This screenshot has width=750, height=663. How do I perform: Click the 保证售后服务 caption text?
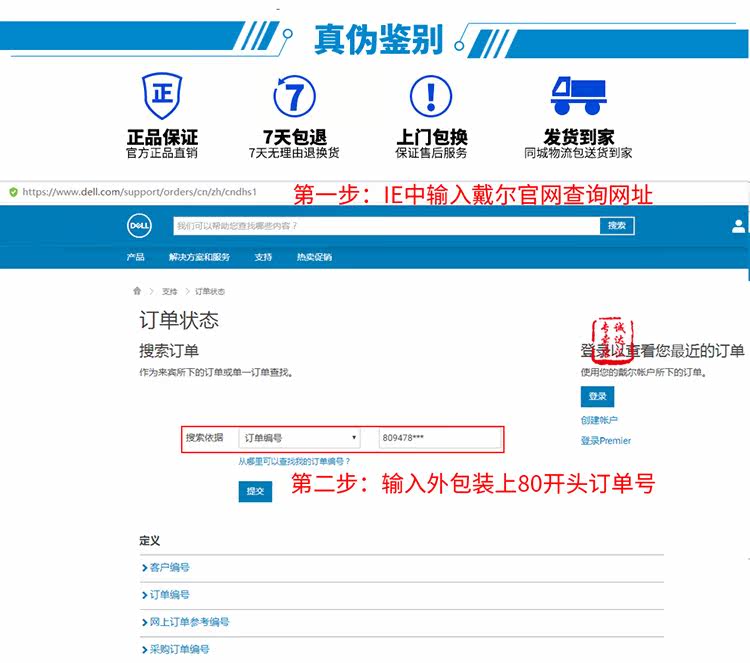point(431,153)
